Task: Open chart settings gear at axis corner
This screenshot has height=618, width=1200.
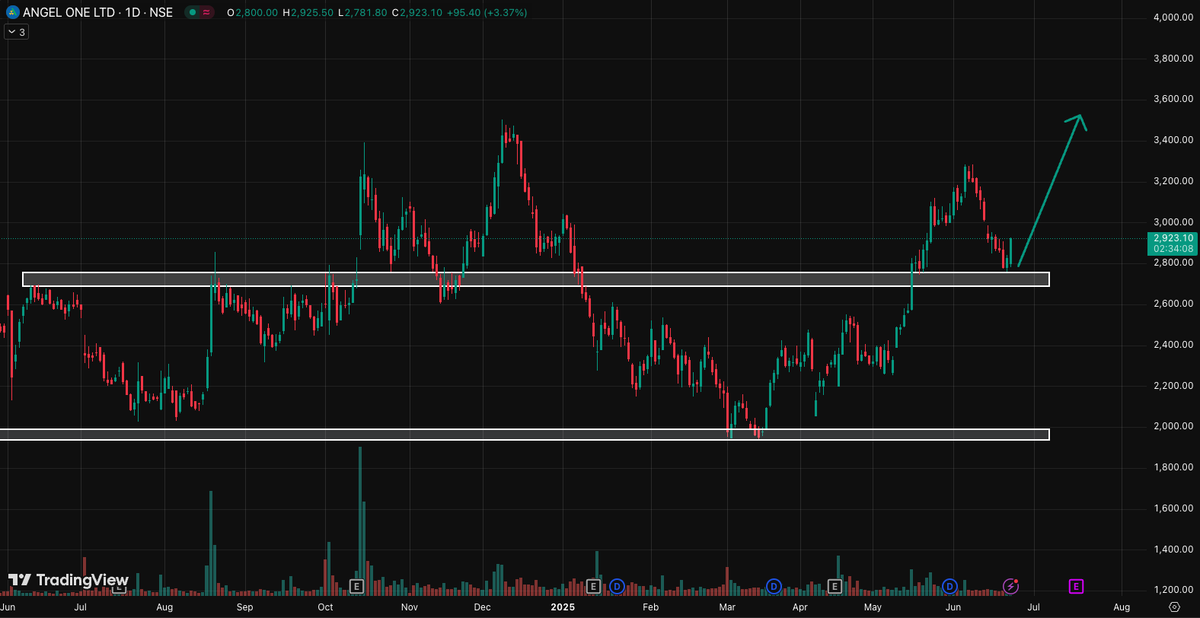Action: 1174,606
